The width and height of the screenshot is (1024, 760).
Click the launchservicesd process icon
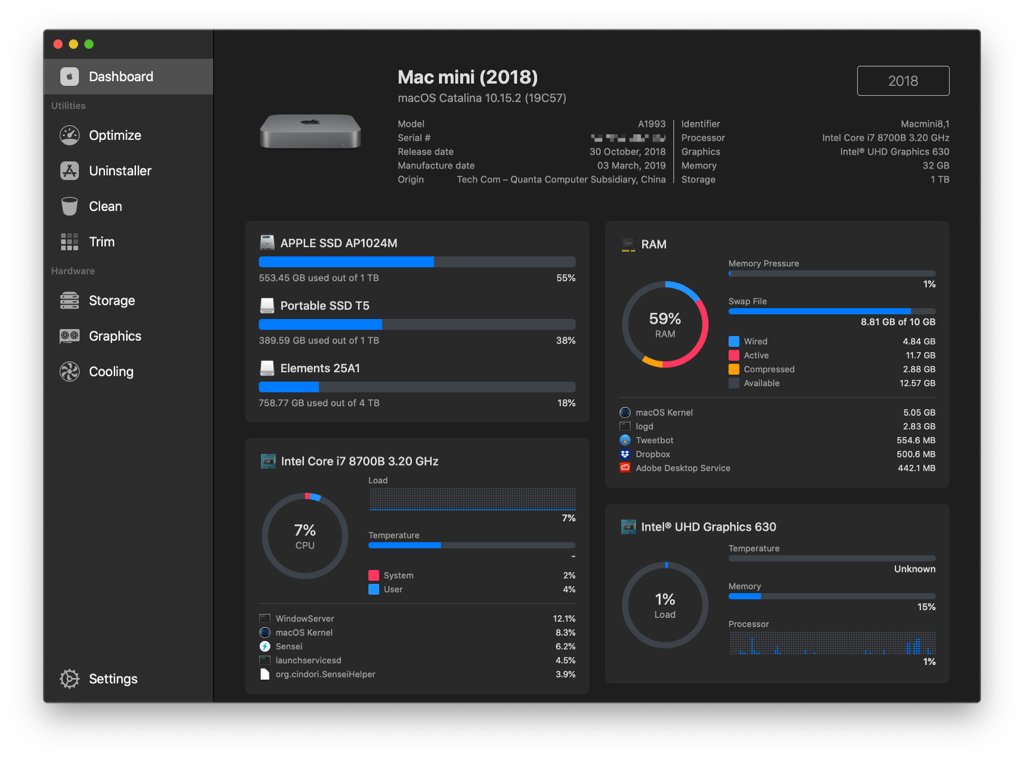tap(264, 660)
